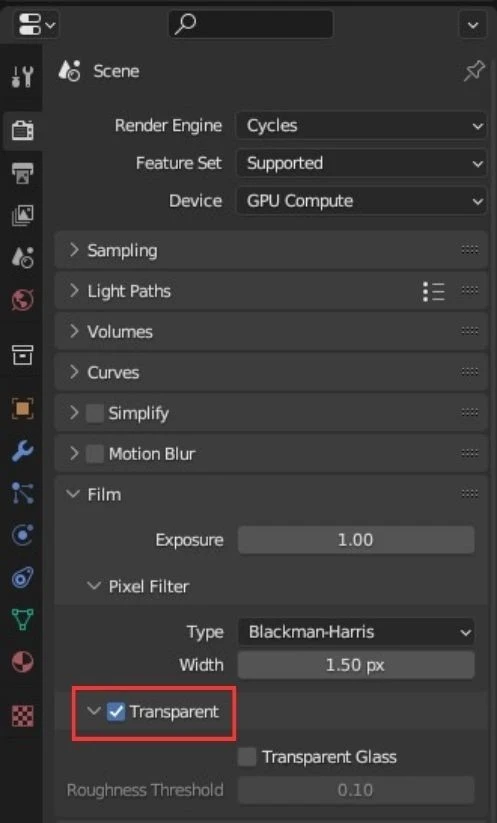Enable the Transparent Glass checkbox

pyautogui.click(x=247, y=757)
